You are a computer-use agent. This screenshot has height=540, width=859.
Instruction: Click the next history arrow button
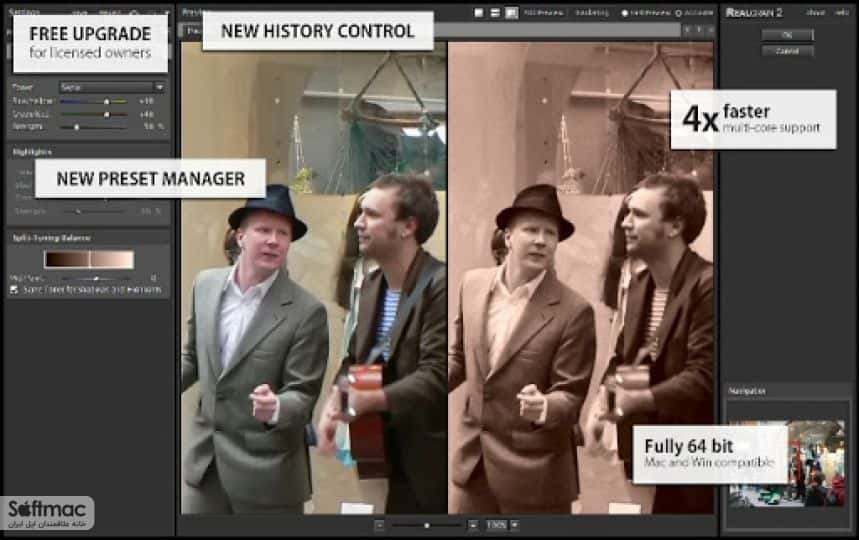coord(700,30)
